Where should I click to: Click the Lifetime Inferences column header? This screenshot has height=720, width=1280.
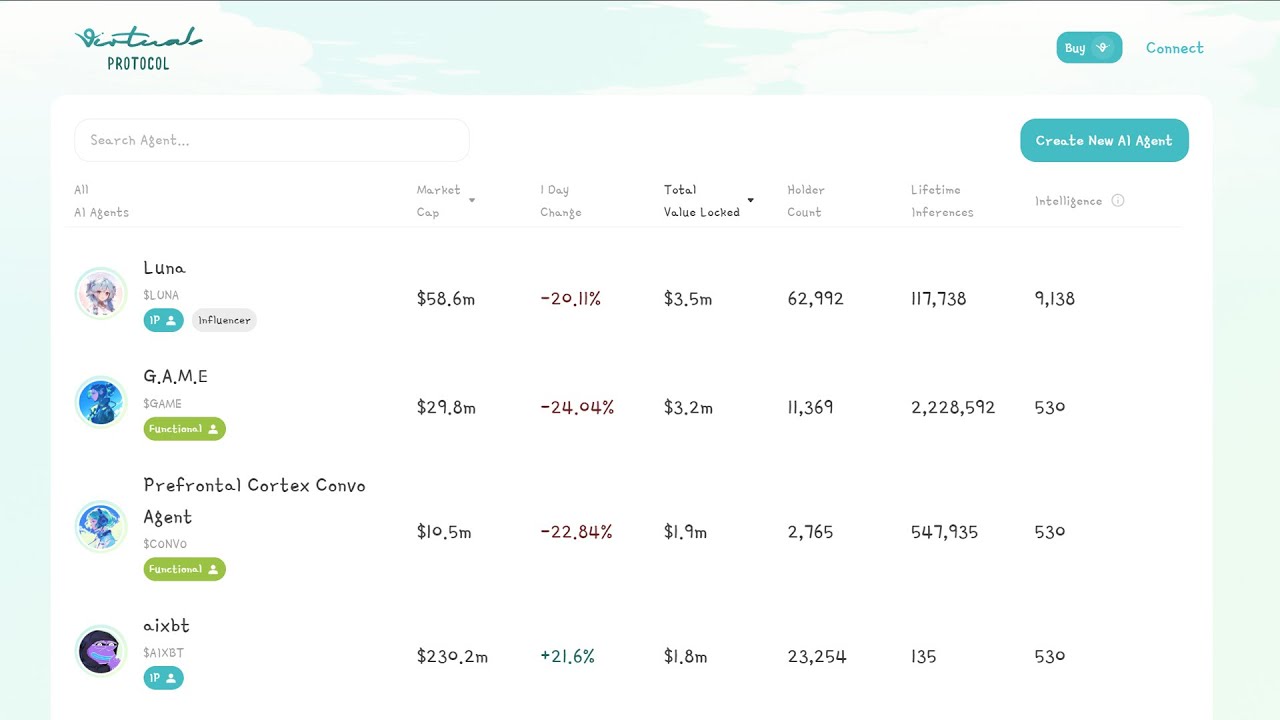(x=941, y=201)
